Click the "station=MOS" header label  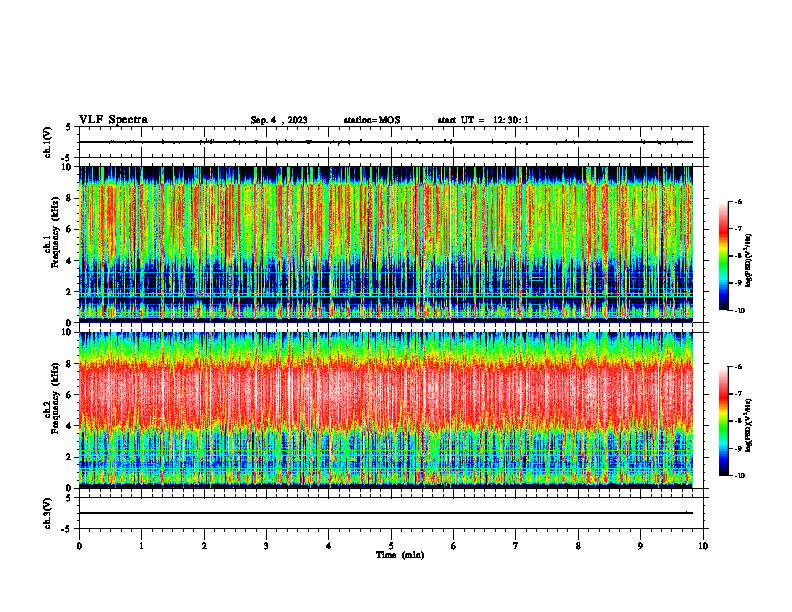coord(372,120)
